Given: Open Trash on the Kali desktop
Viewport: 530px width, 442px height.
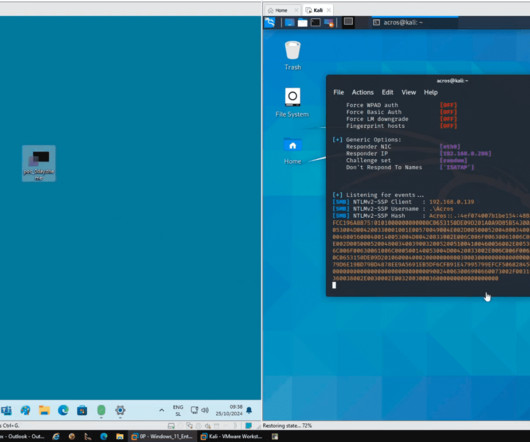Looking at the screenshot, I should click(293, 55).
